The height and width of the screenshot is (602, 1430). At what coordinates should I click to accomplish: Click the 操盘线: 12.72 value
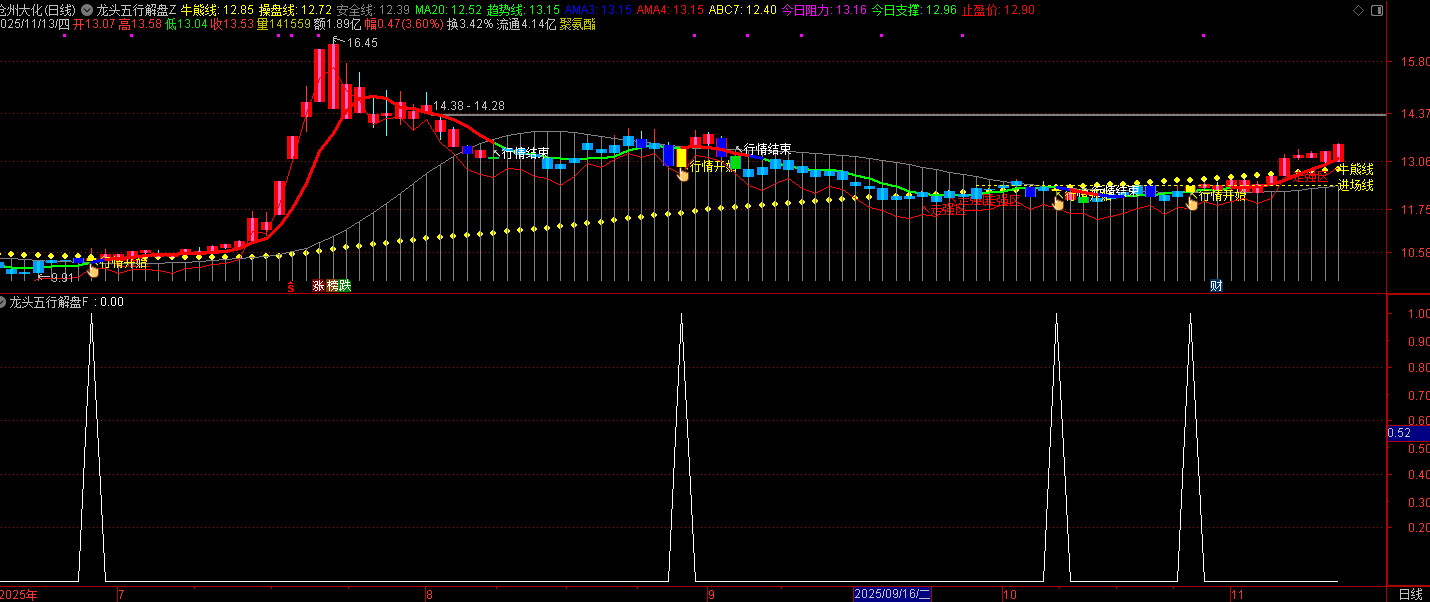tap(296, 9)
